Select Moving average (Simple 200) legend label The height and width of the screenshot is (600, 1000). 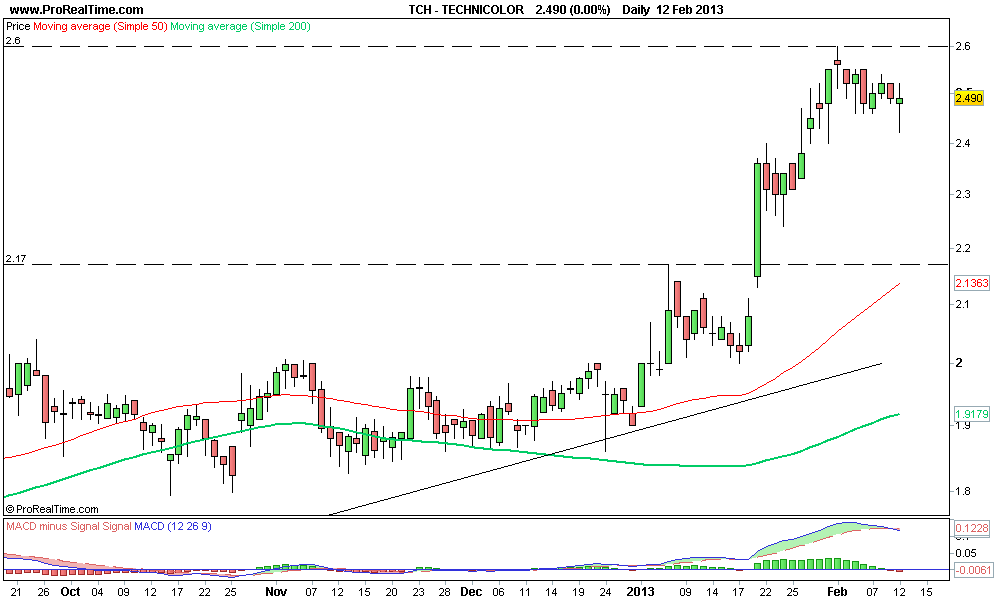coord(240,26)
